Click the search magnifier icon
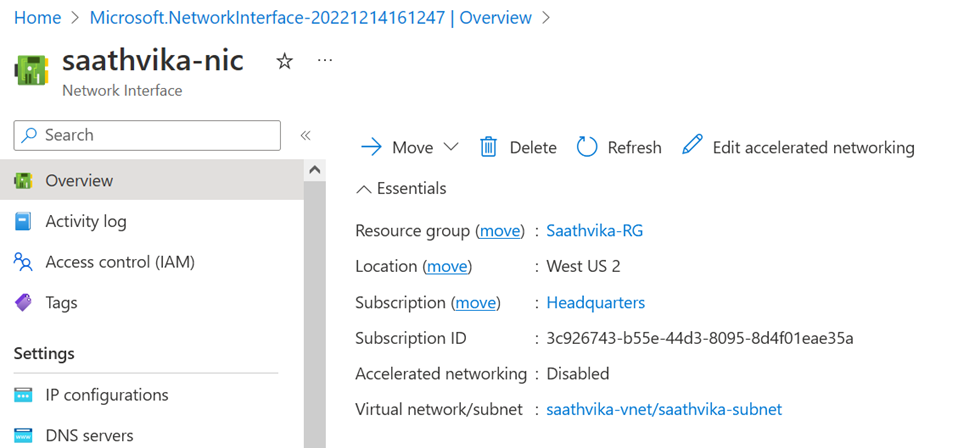This screenshot has width=975, height=448. pyautogui.click(x=29, y=135)
